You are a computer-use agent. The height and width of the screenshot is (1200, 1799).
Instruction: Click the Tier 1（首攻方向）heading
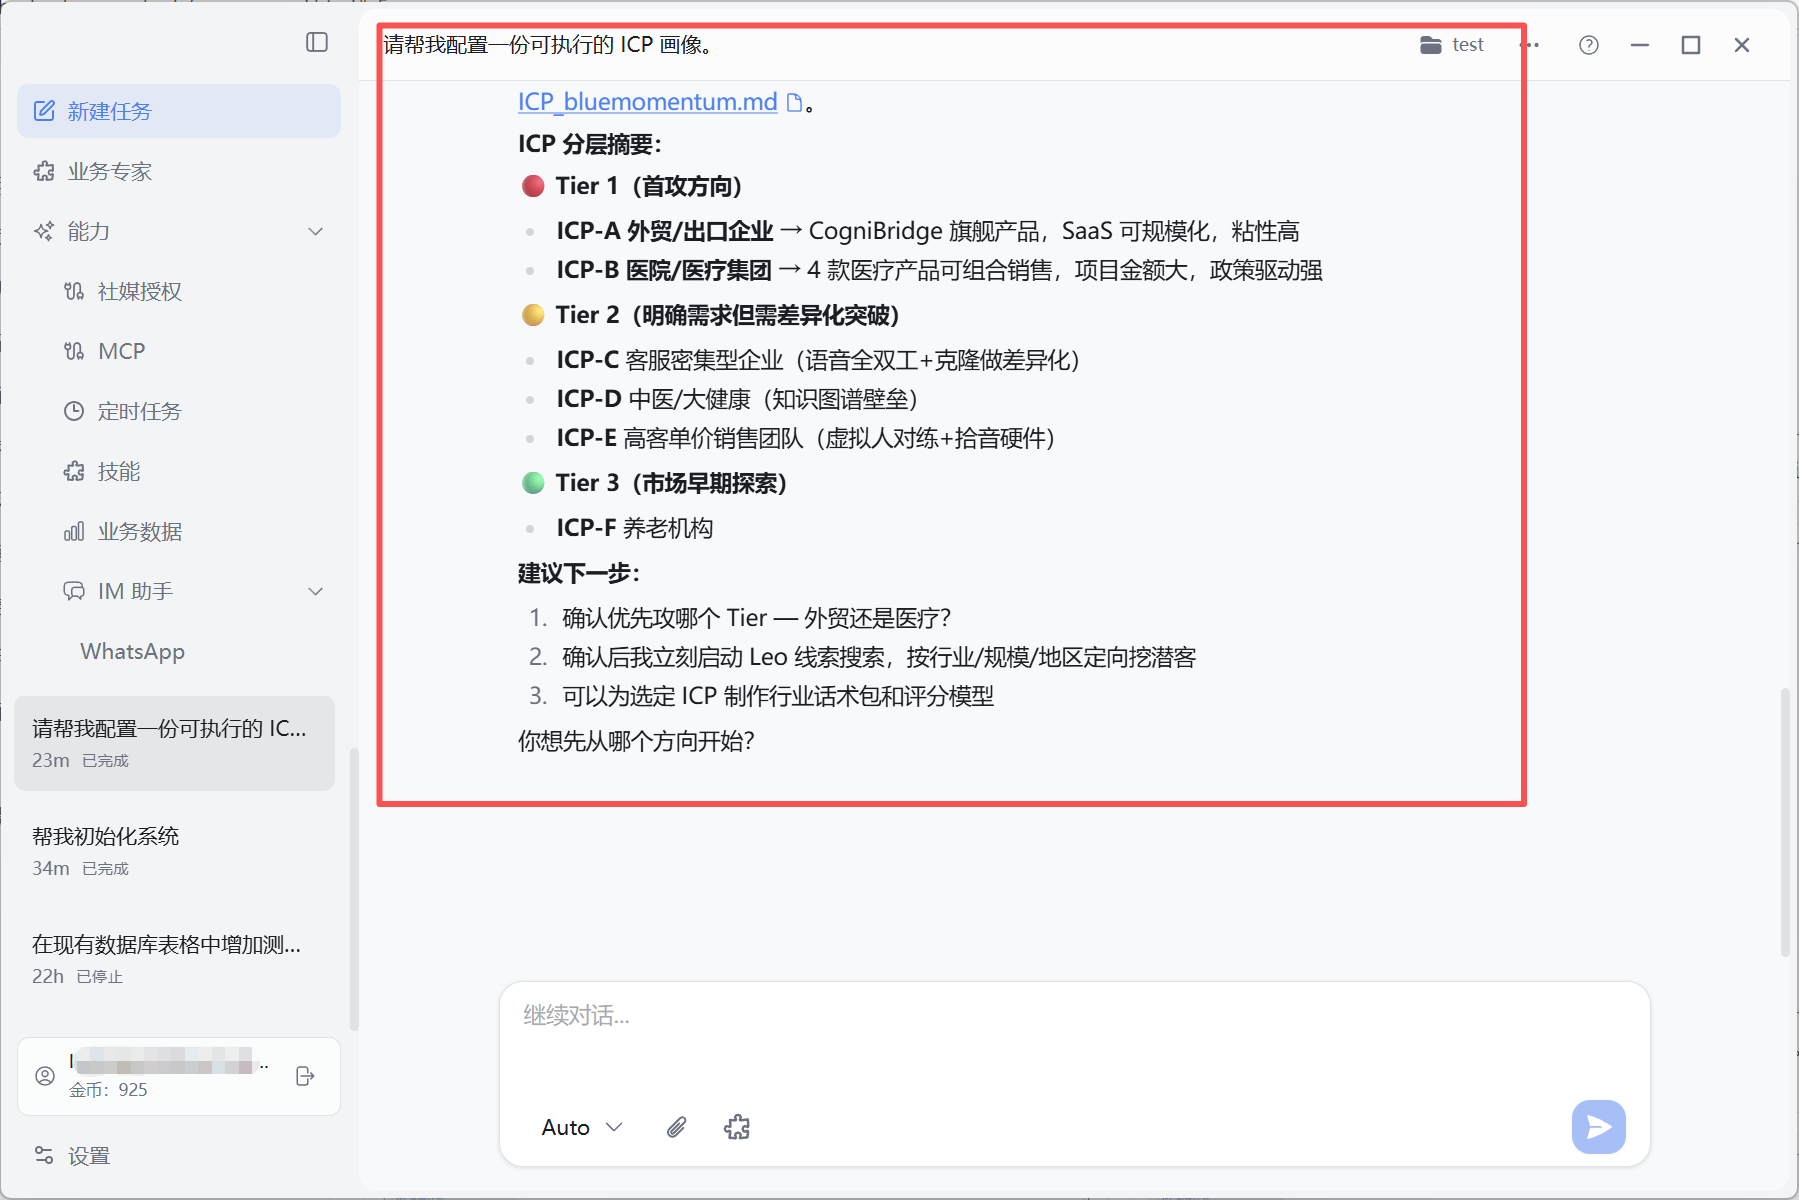(648, 186)
